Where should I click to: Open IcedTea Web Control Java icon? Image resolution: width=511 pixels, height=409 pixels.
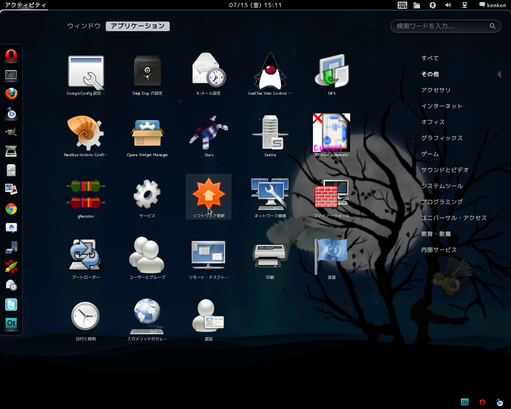point(270,71)
